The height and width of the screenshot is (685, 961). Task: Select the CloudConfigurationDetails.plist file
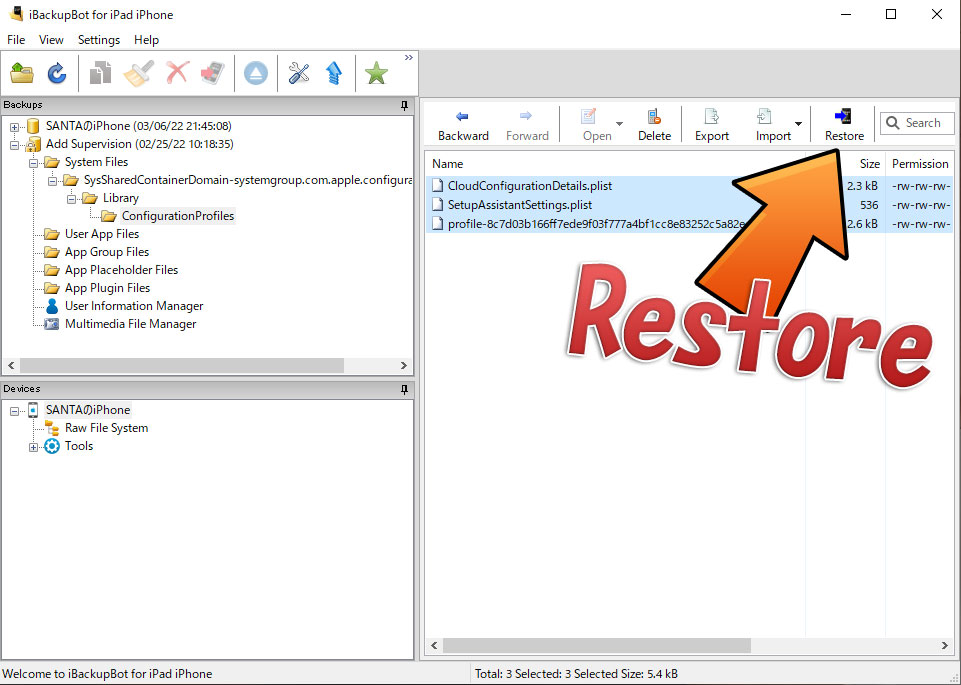(x=530, y=186)
